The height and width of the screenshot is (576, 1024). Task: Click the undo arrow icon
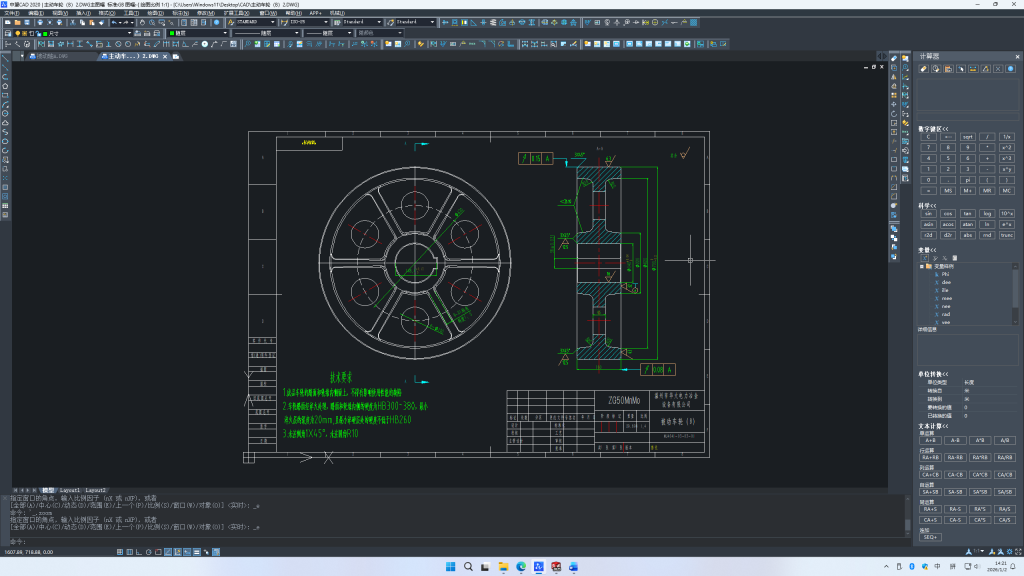(116, 21)
